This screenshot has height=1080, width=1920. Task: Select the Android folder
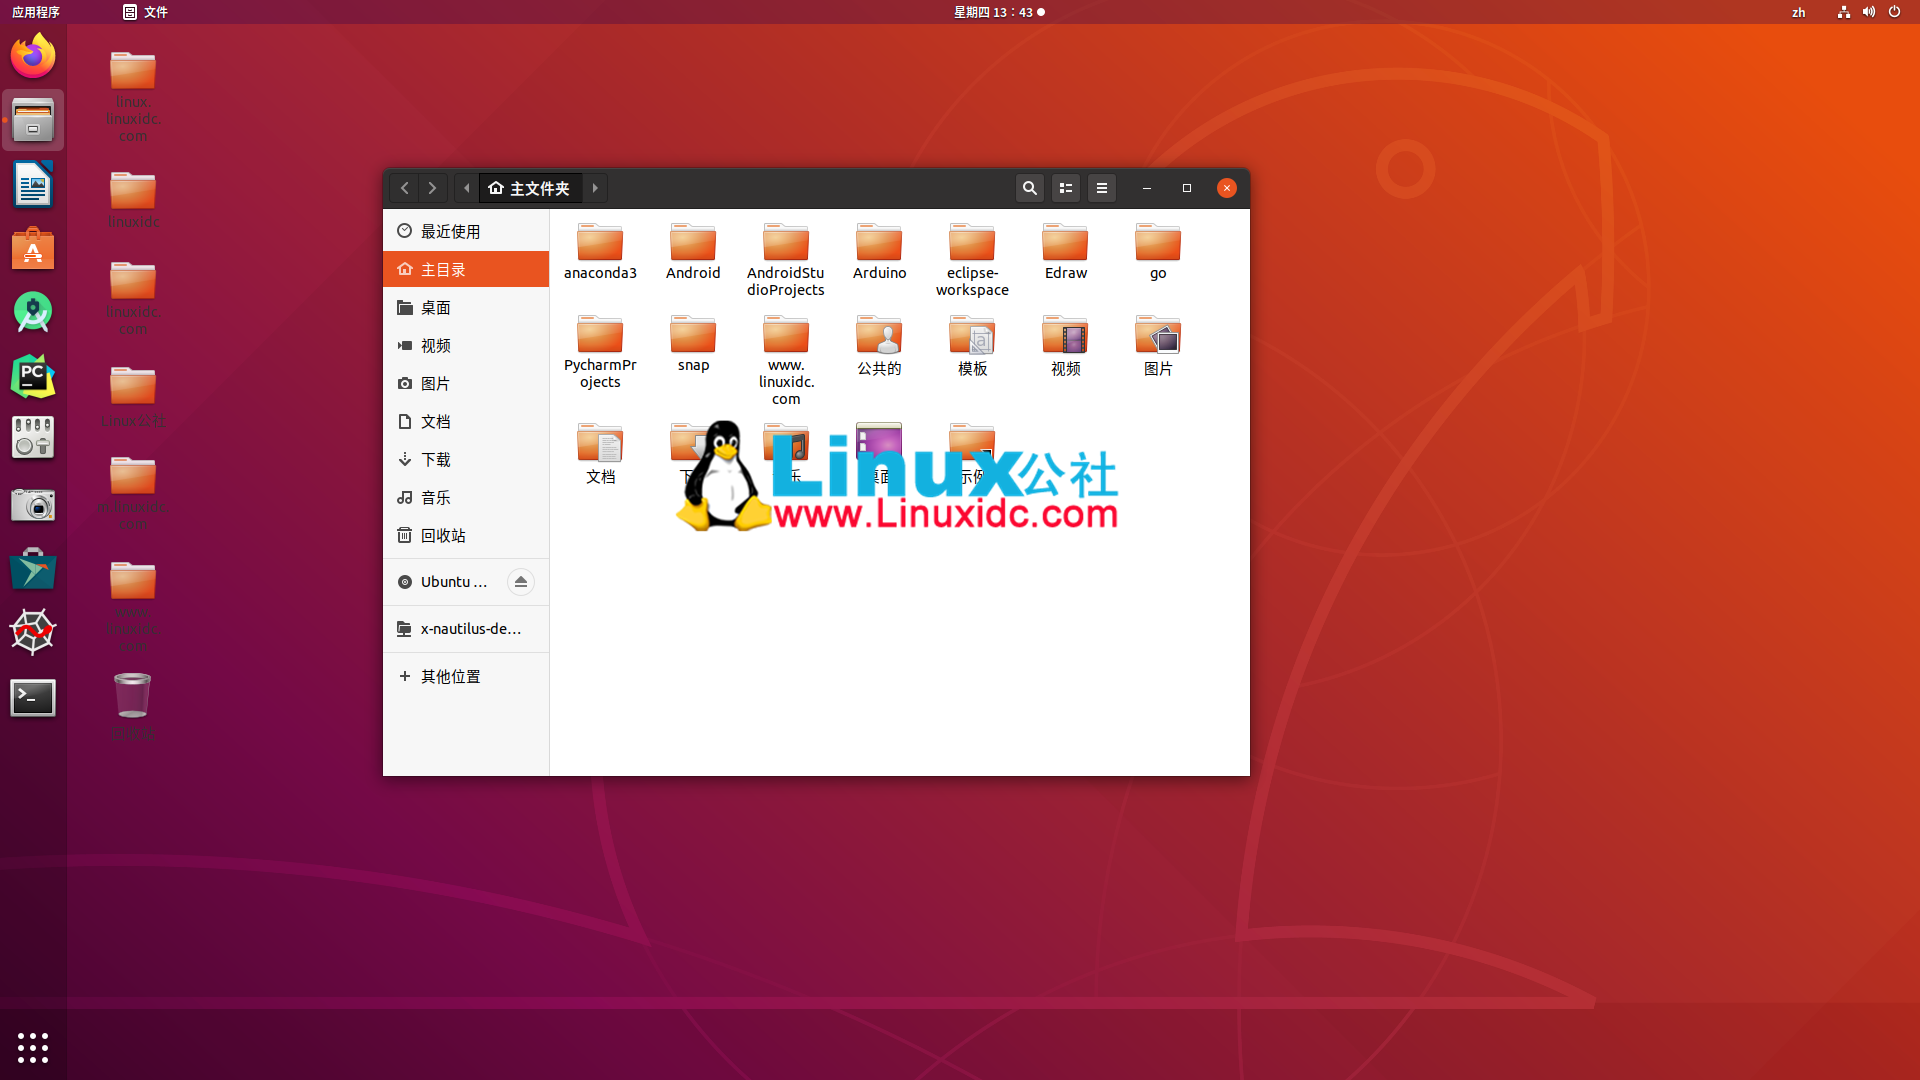tap(693, 251)
